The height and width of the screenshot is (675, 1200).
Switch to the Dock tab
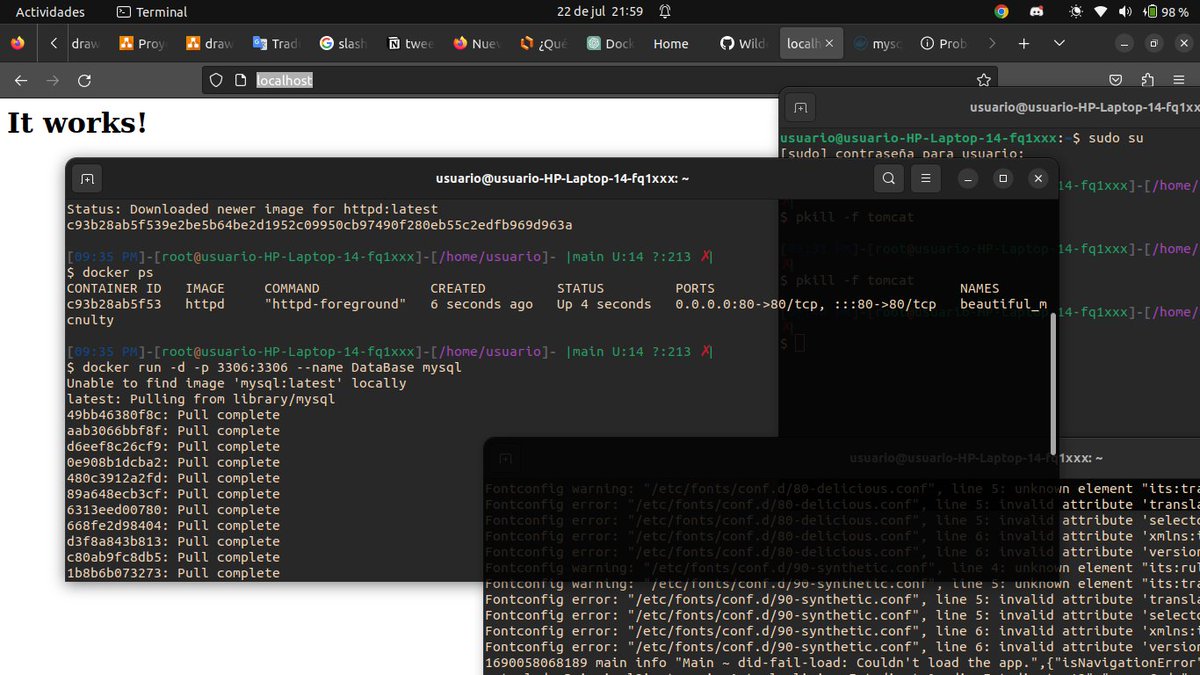click(x=610, y=44)
